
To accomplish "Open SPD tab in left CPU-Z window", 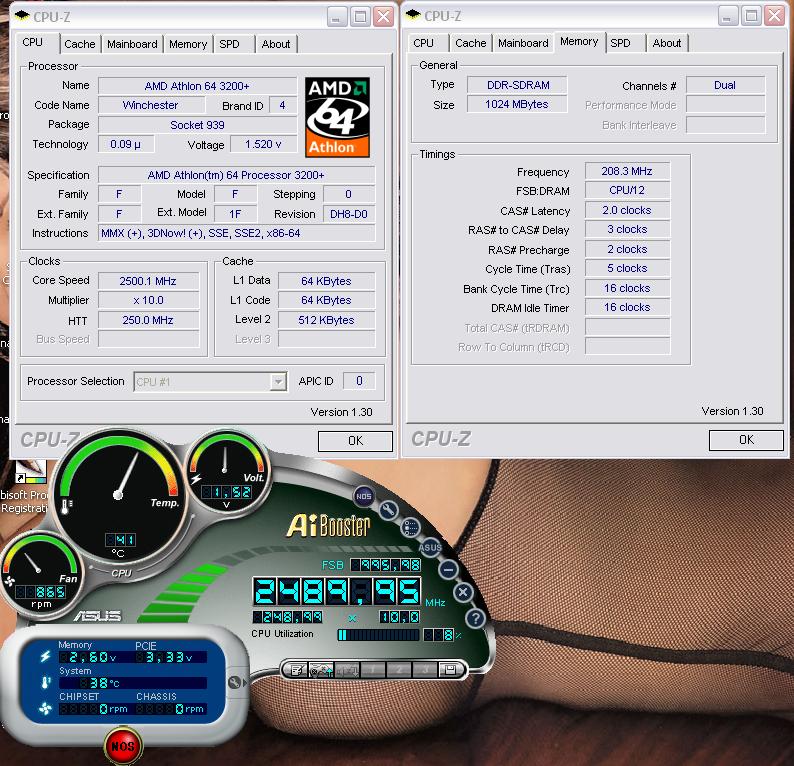I will 229,44.
